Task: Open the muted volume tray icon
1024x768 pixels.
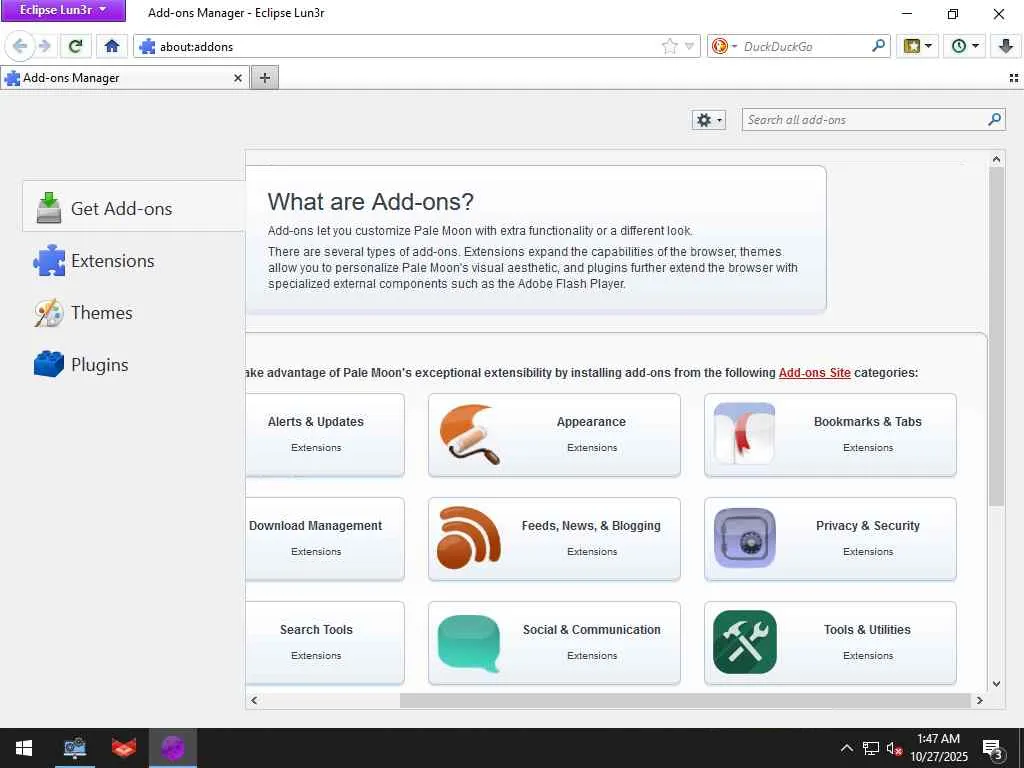Action: (x=895, y=748)
